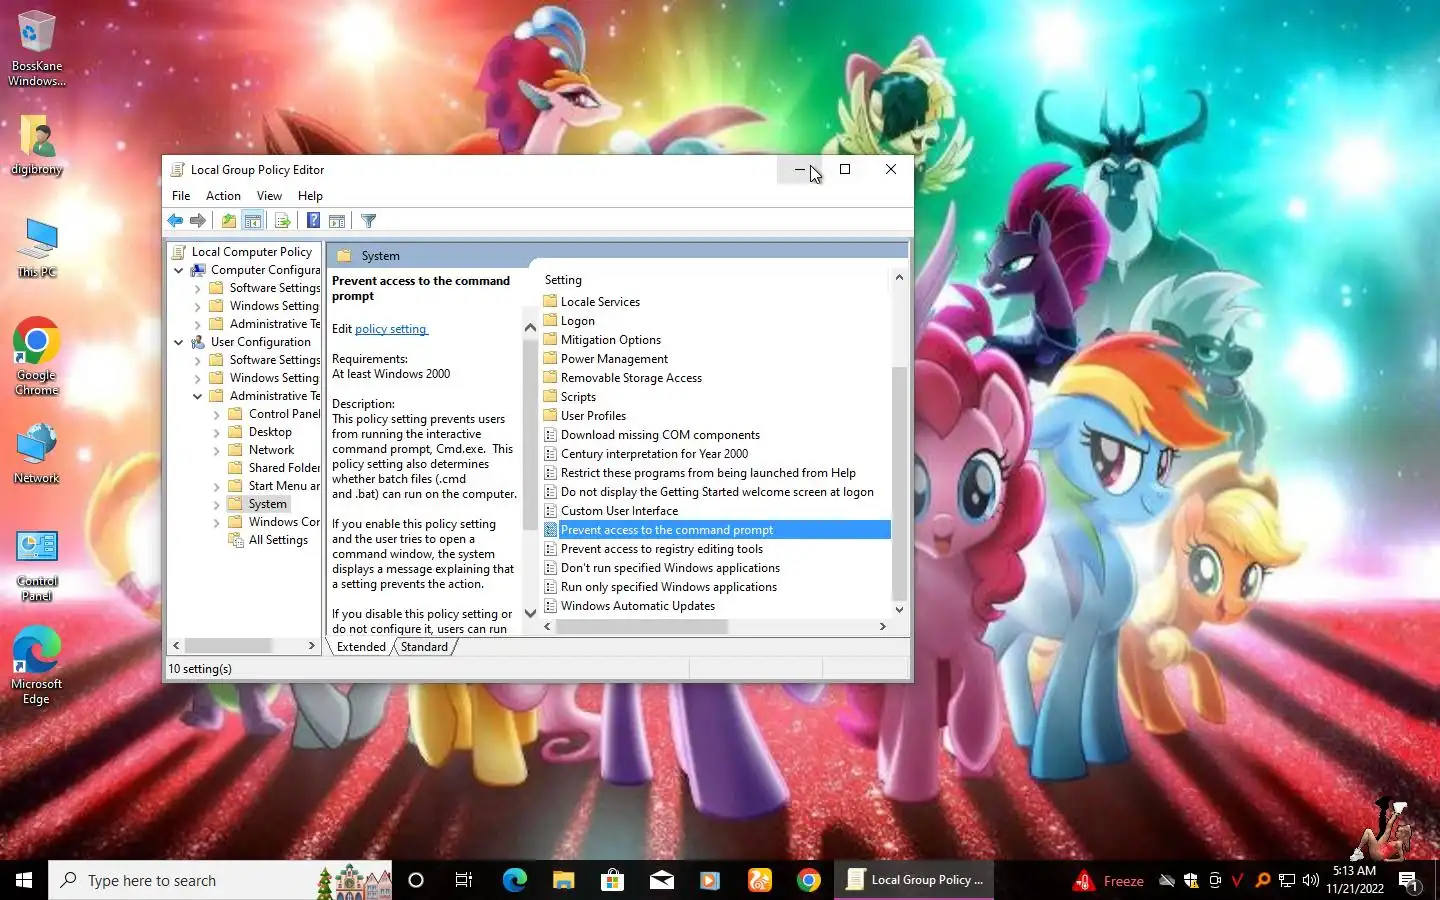Select 'Prevent access to registry editing tools'
Screen dimensions: 1440x900
coord(661,549)
